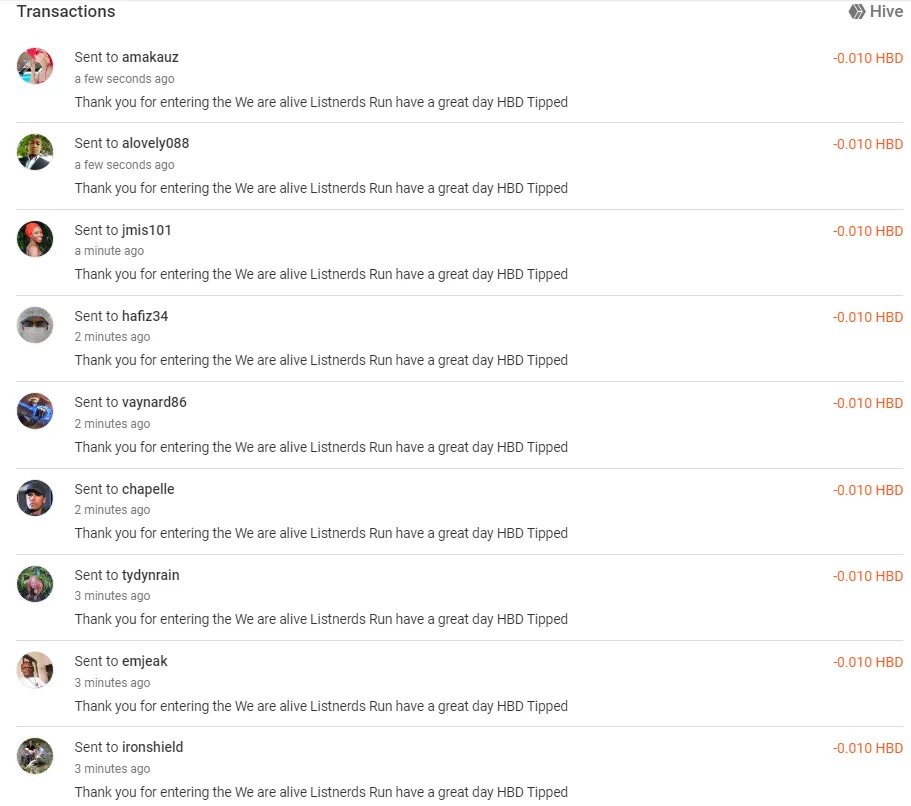This screenshot has width=911, height=806.
Task: Click emjeak's profile avatar
Action: point(35,670)
